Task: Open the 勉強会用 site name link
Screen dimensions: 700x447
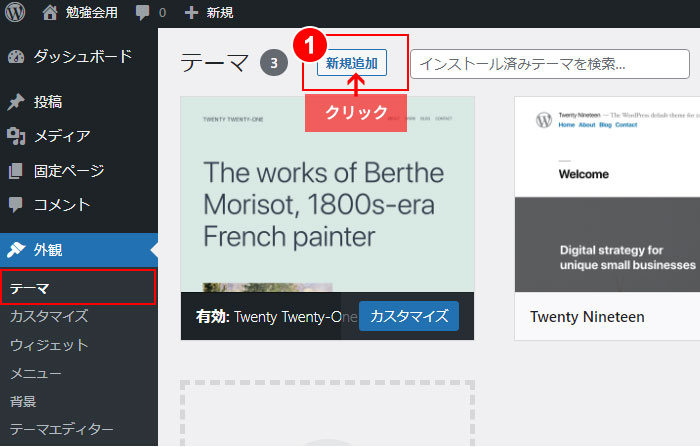Action: [x=92, y=13]
